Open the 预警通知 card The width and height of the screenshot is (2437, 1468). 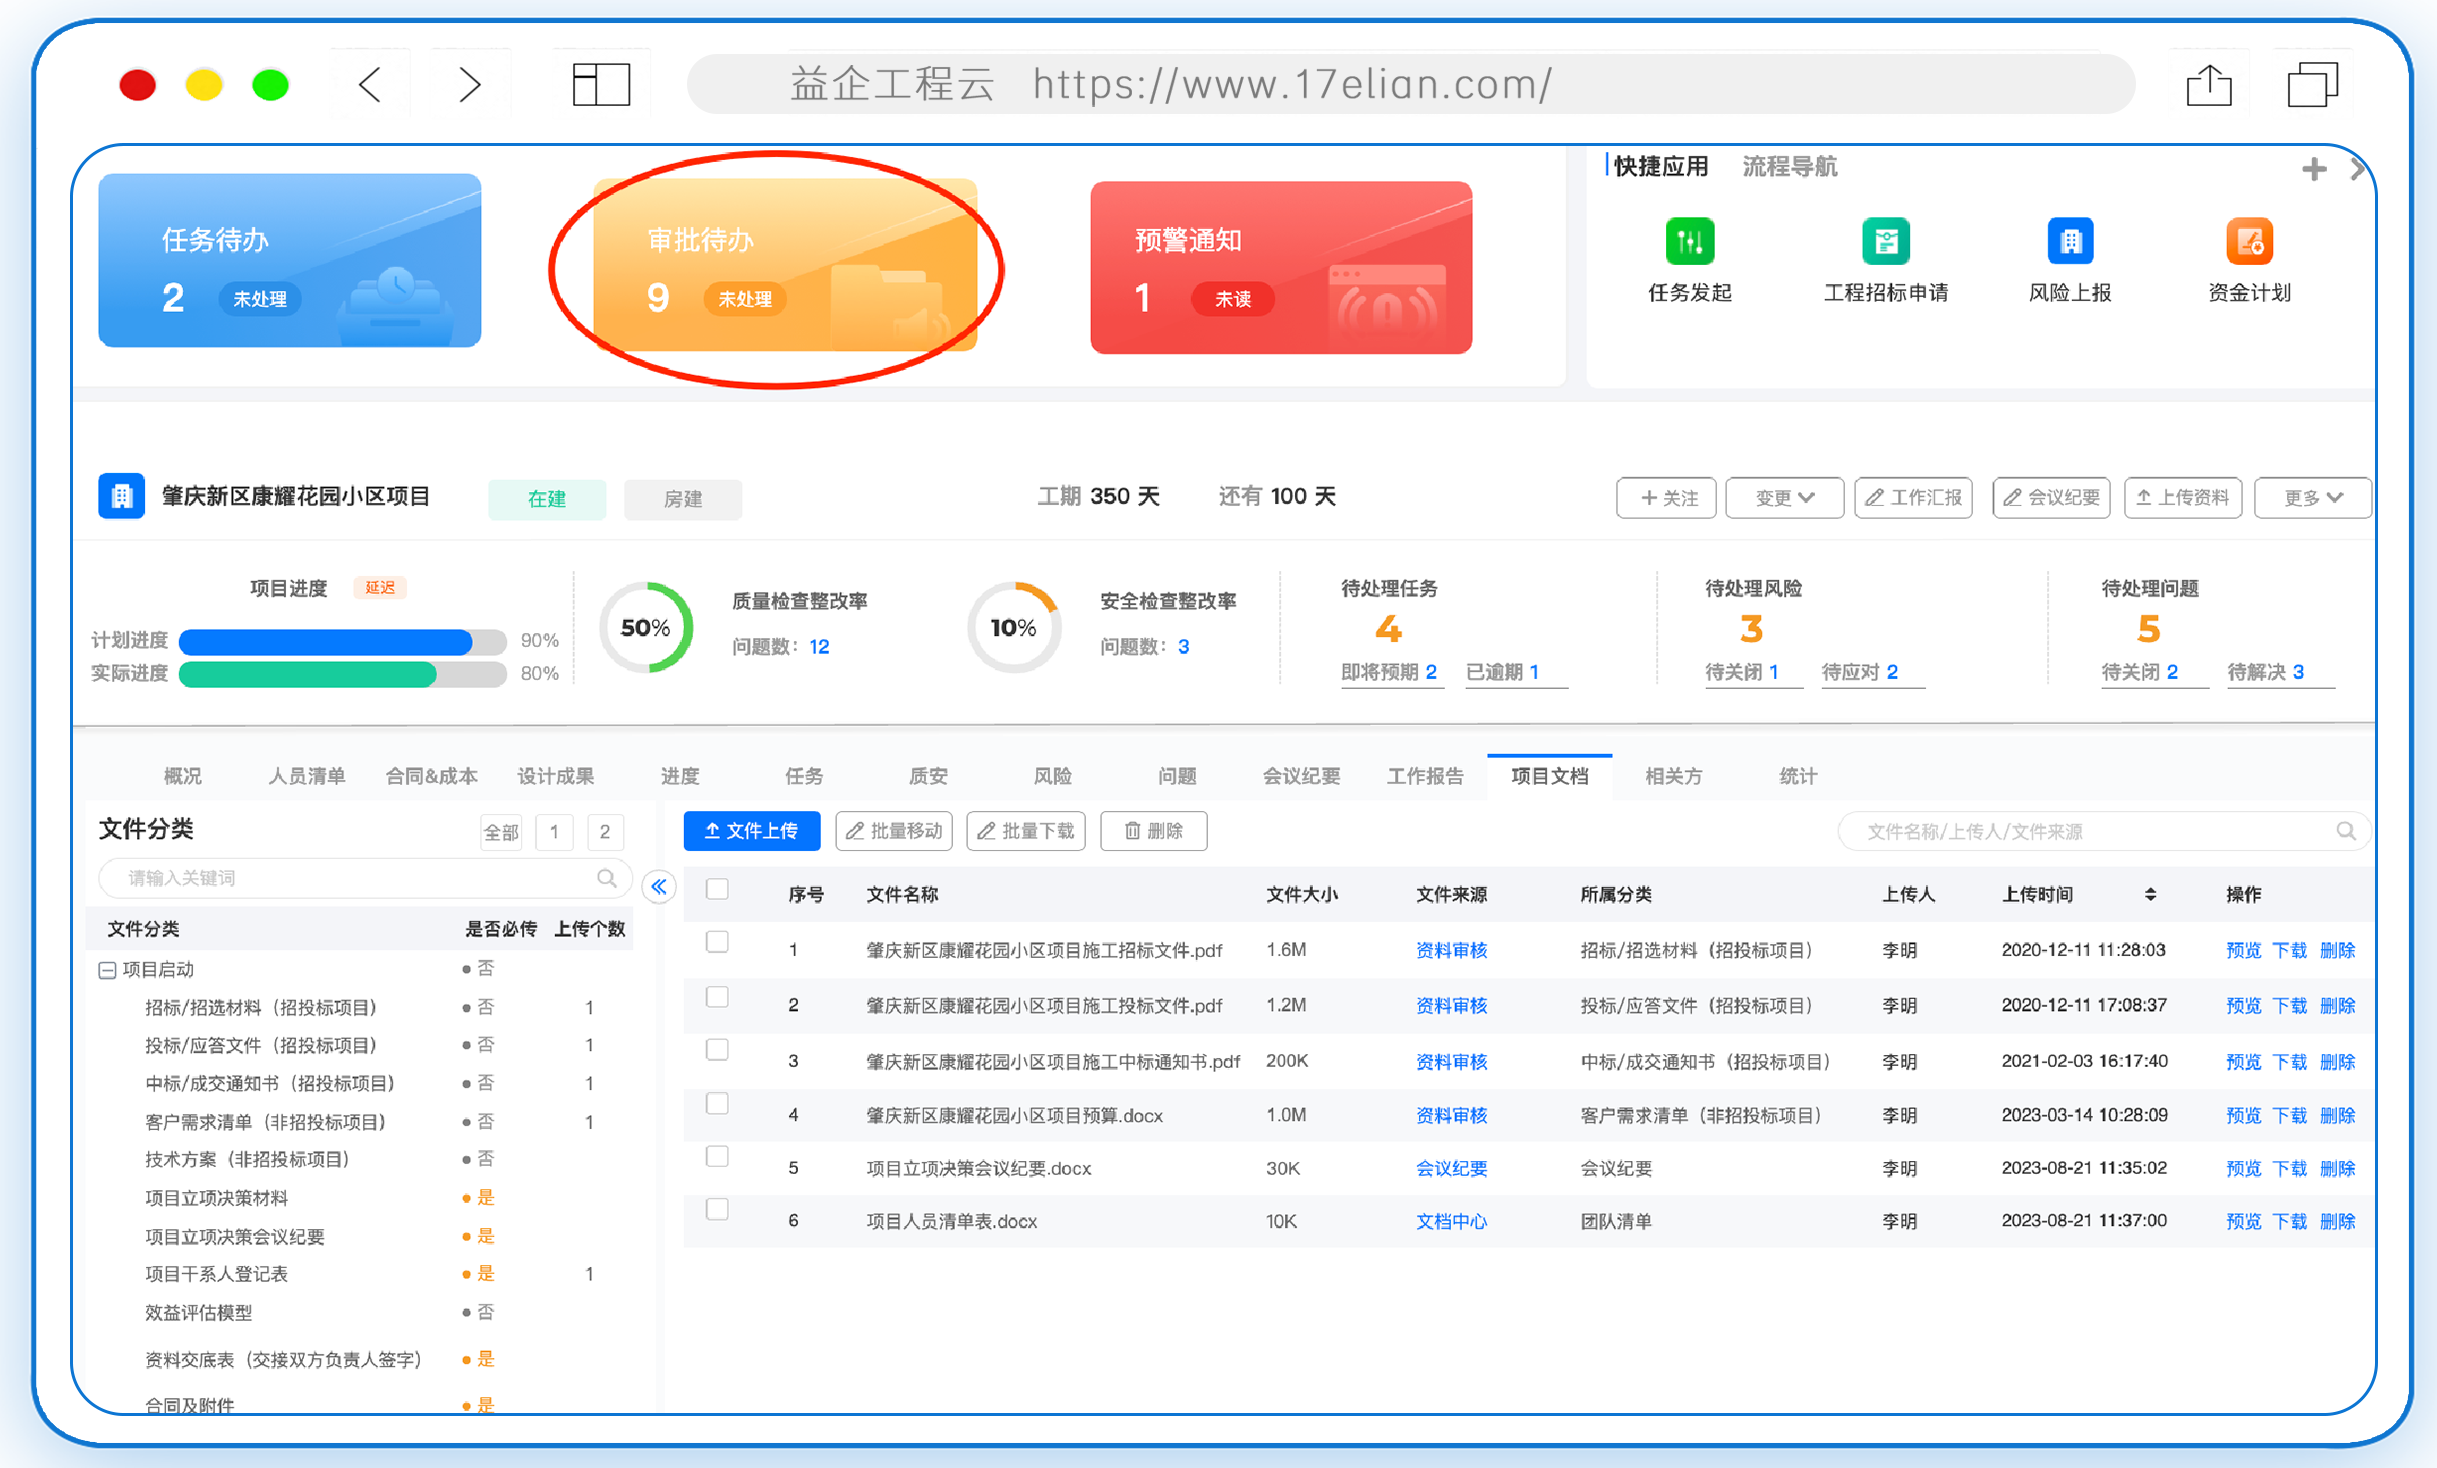[1281, 268]
